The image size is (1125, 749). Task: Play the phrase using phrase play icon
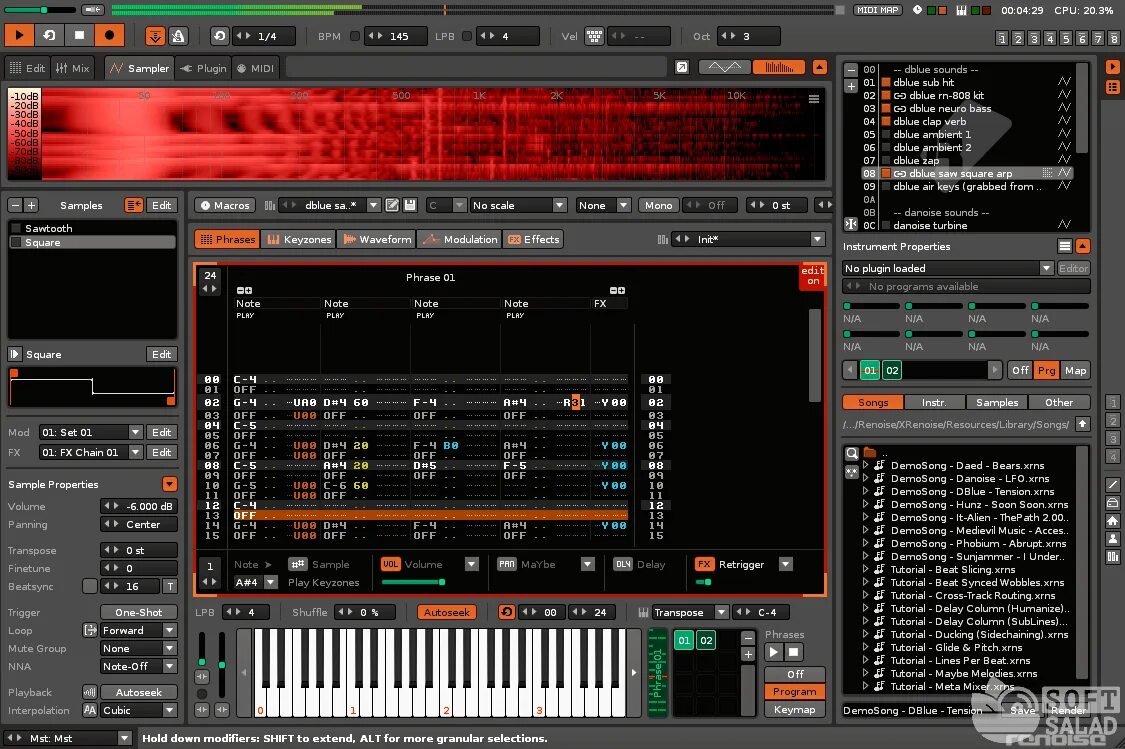coord(773,652)
